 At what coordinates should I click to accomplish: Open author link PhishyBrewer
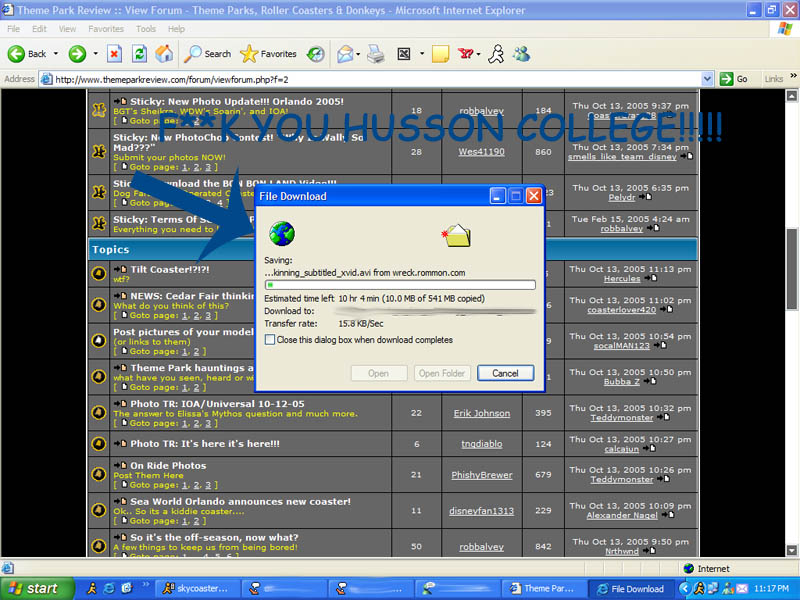tap(482, 475)
